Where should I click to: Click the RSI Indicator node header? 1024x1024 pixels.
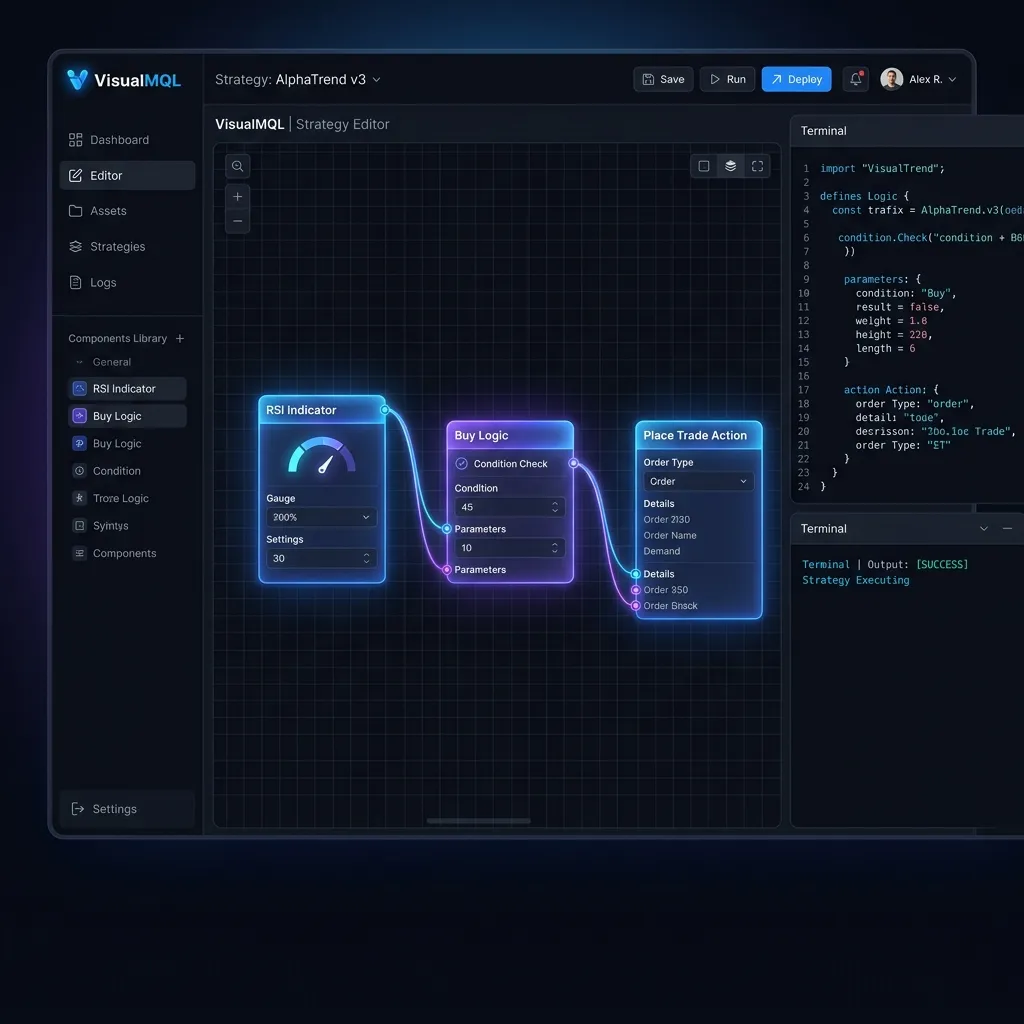point(322,410)
